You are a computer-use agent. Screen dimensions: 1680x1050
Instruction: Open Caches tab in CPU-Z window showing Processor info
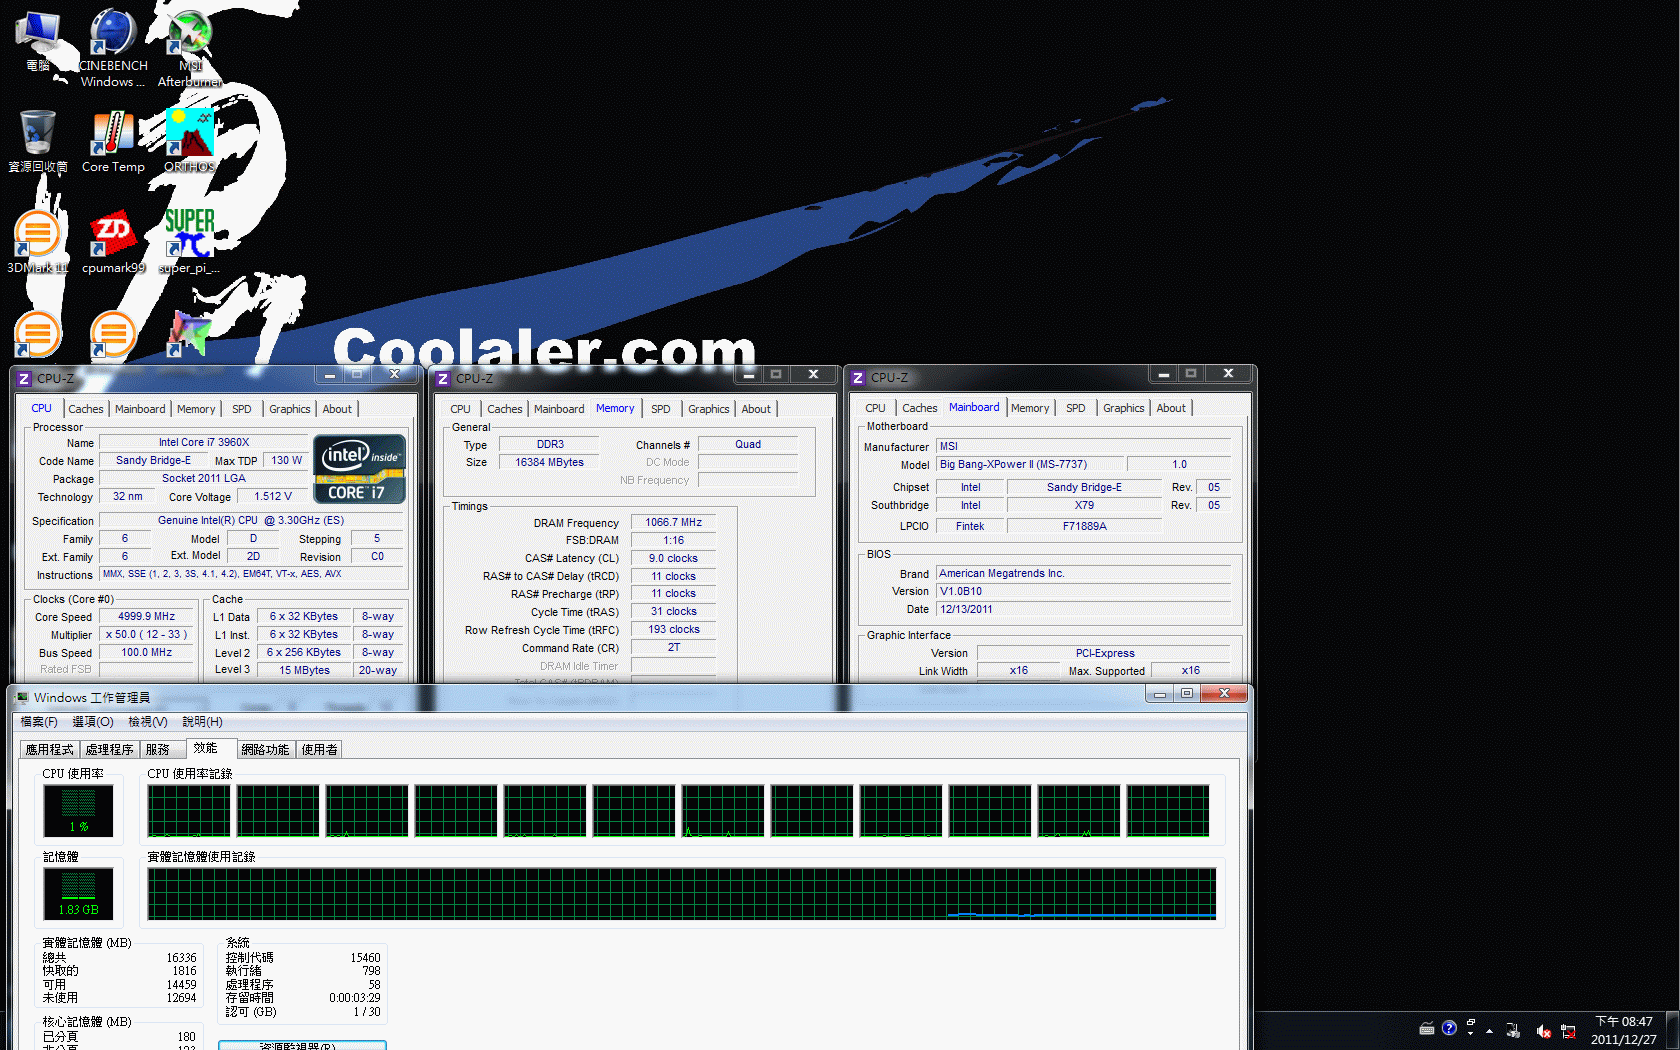pos(86,409)
